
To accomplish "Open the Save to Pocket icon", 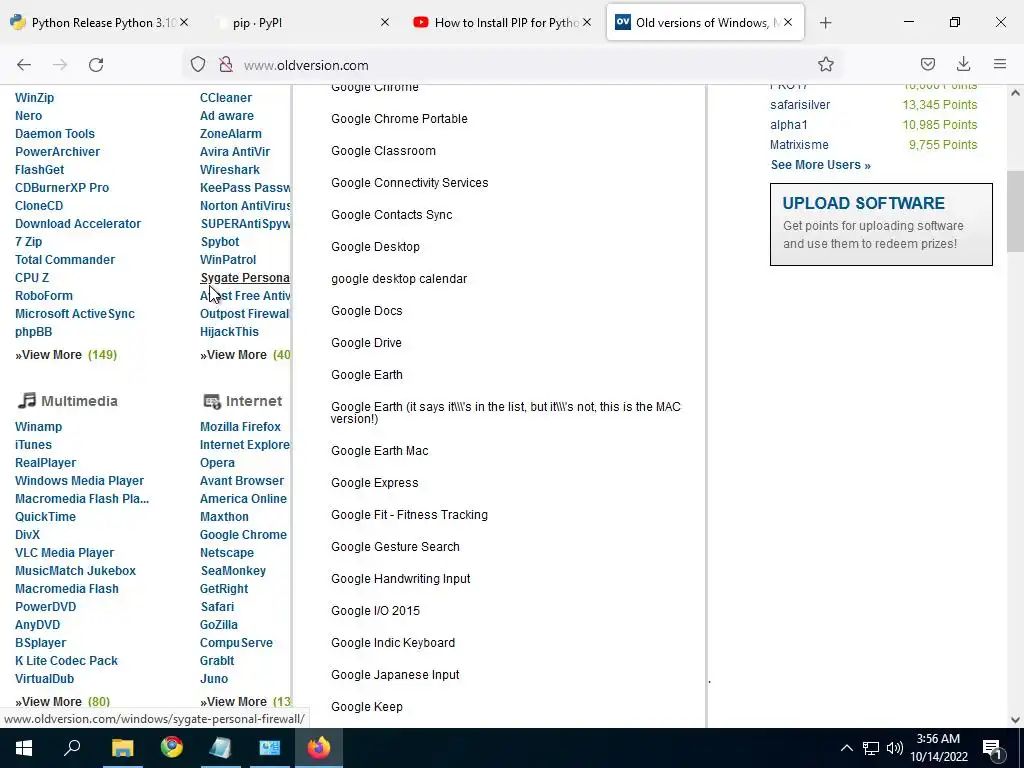I will click(927, 64).
